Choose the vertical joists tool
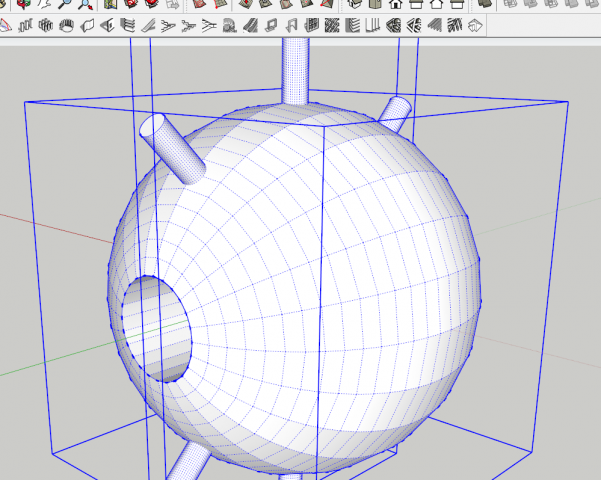The height and width of the screenshot is (480, 601). (x=373, y=26)
